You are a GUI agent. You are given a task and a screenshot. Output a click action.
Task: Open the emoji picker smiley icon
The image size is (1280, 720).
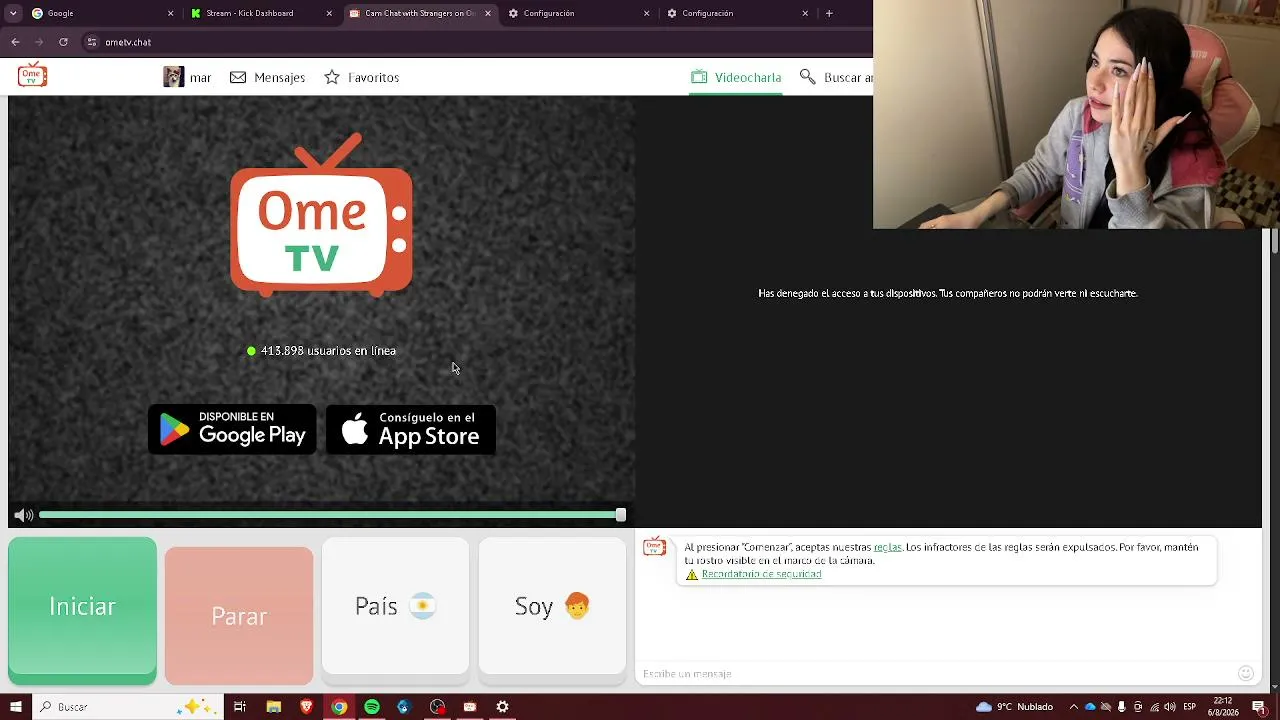click(1245, 673)
